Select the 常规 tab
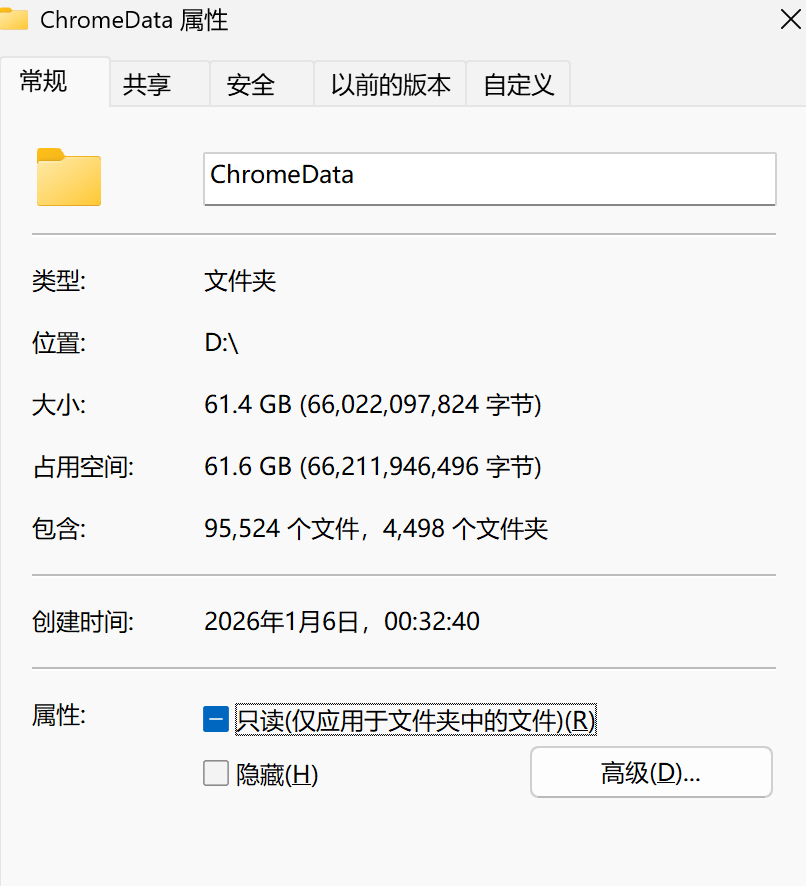Viewport: 806px width, 886px height. click(x=44, y=82)
